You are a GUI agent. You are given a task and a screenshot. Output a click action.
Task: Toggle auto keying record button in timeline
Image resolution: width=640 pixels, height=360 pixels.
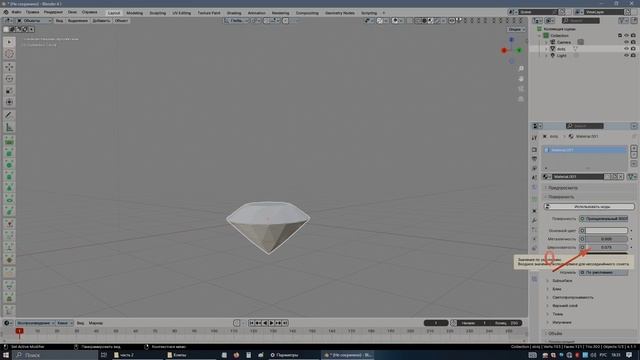(x=237, y=323)
